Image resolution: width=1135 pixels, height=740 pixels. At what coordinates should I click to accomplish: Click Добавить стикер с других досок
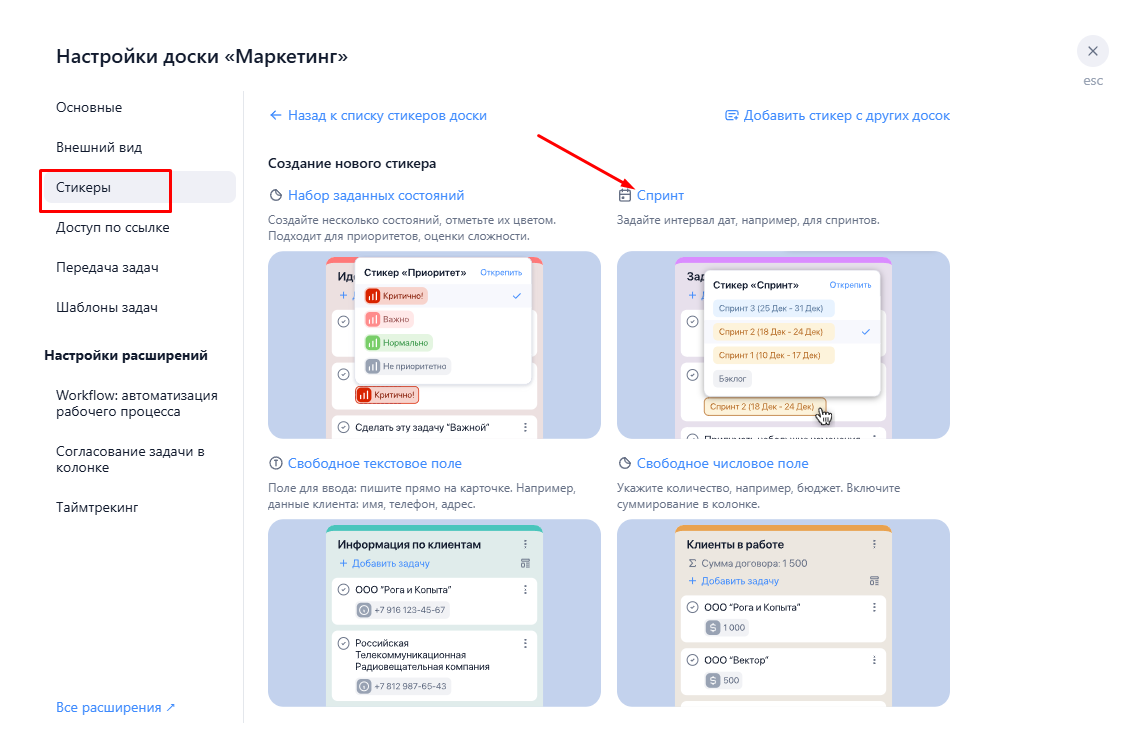click(846, 115)
